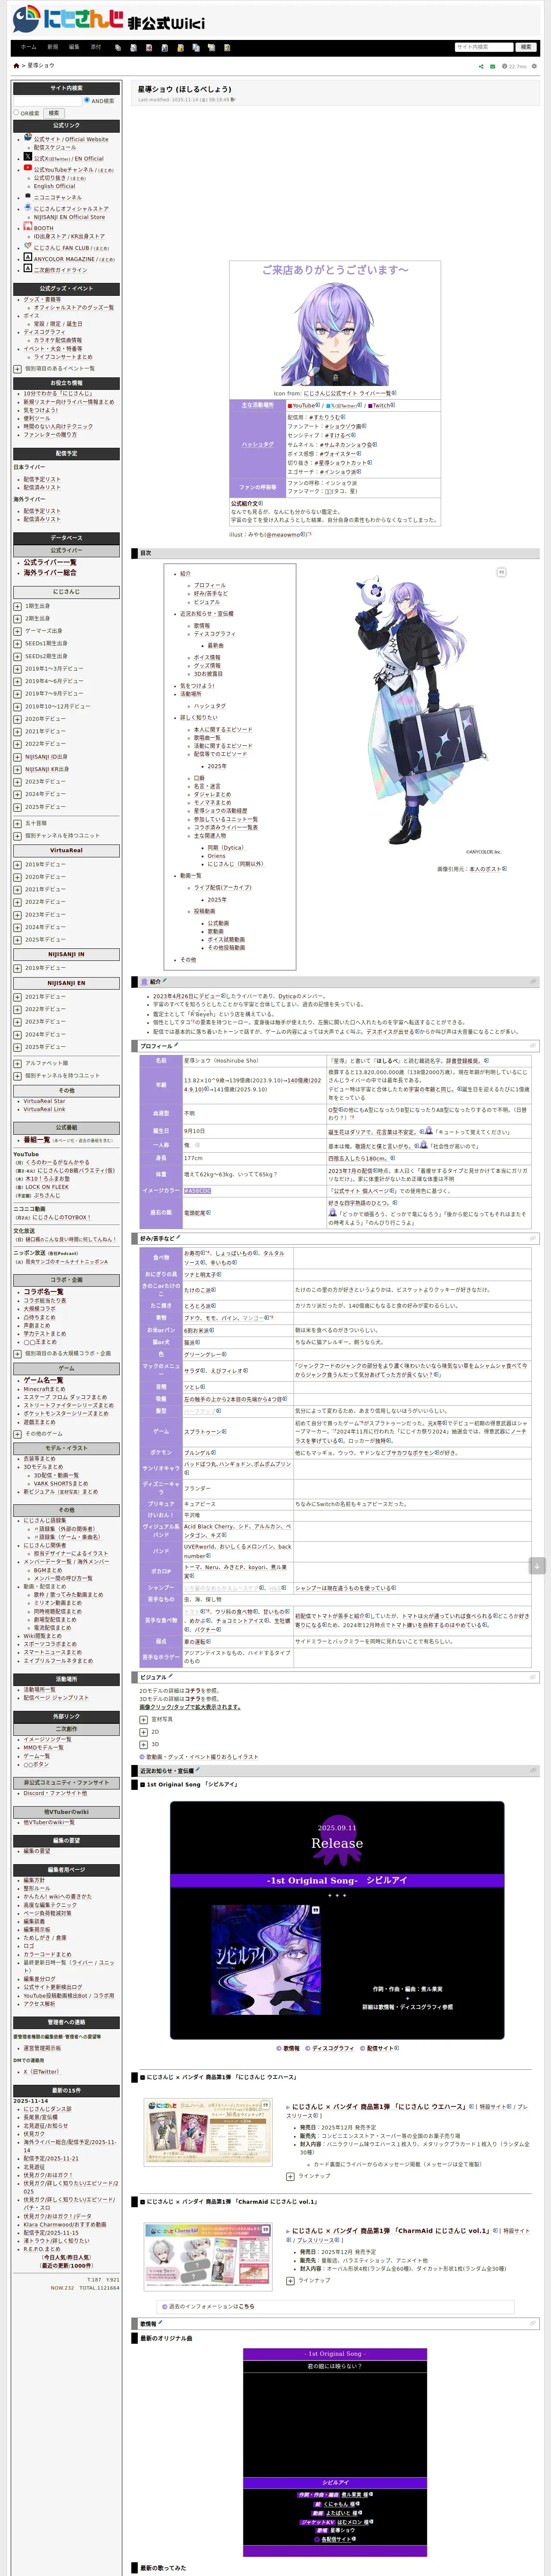Open the BOOTH link in sidebar

[x=44, y=228]
